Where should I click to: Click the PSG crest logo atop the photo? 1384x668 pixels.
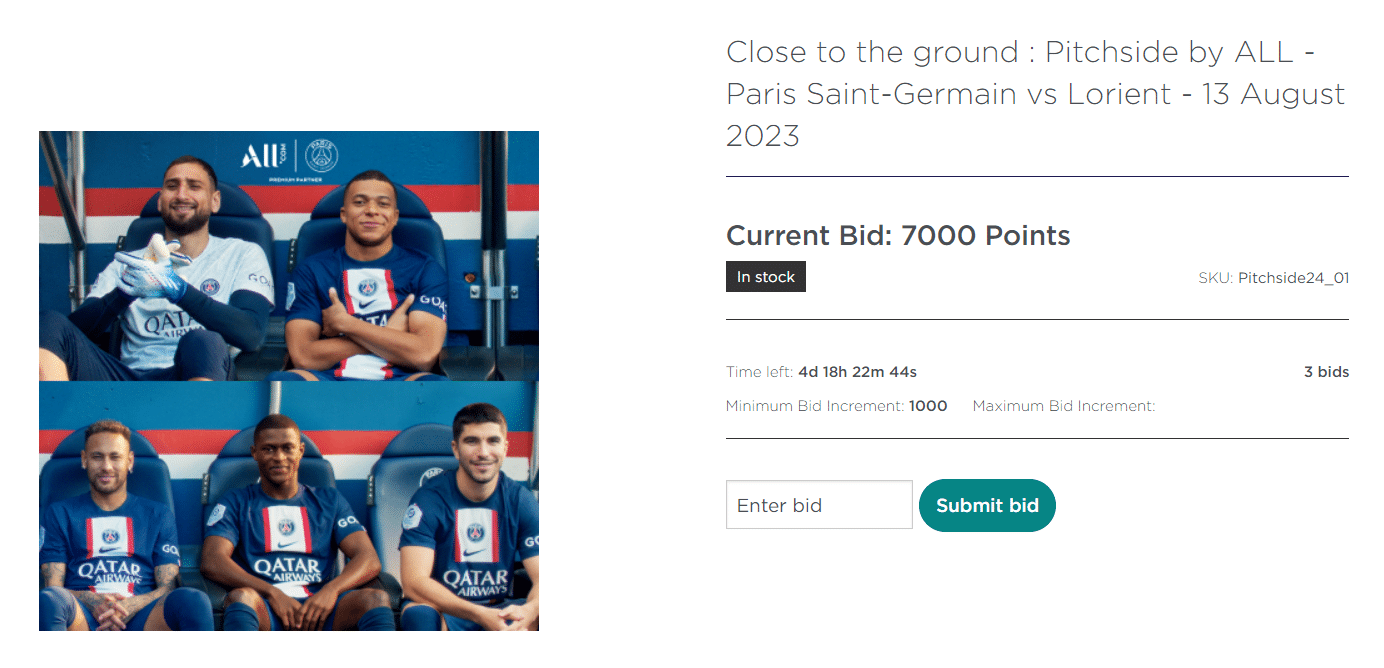tap(322, 156)
